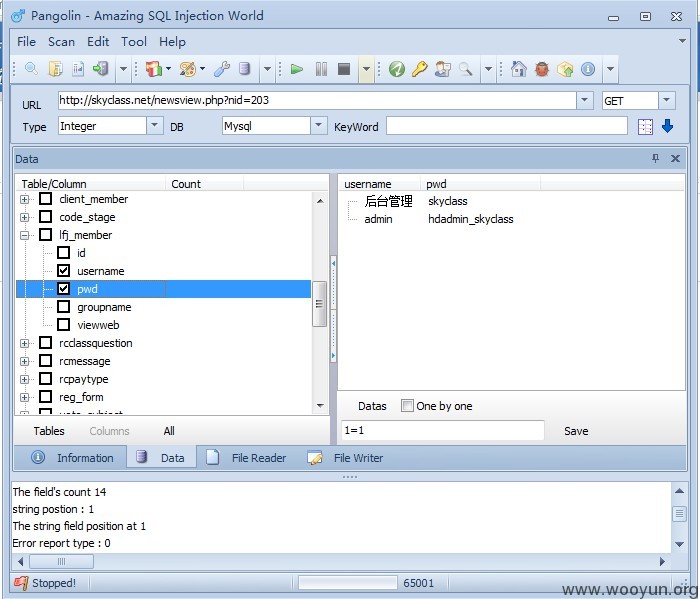
Task: Click the grid list icon beside KeyWord field
Action: 645,127
